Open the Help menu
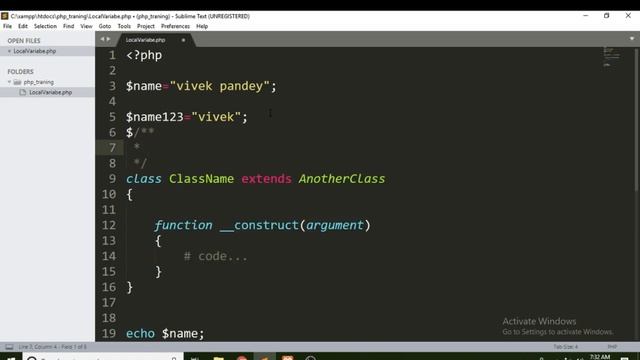This screenshot has width=640, height=360. tap(202, 26)
